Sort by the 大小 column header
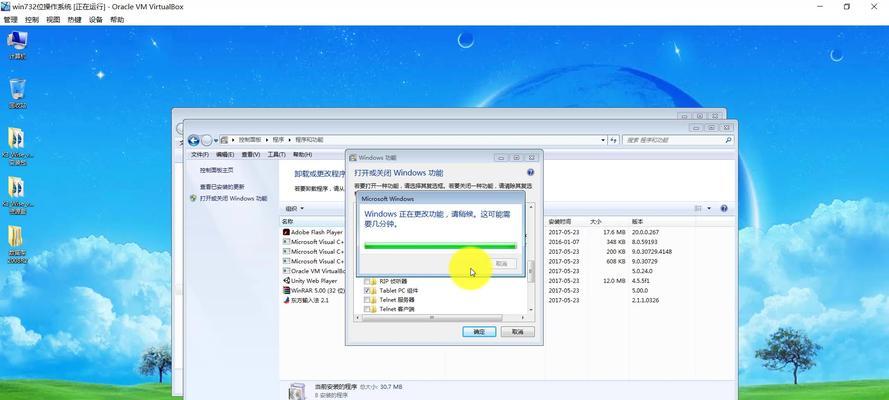The height and width of the screenshot is (400, 889). tap(595, 222)
